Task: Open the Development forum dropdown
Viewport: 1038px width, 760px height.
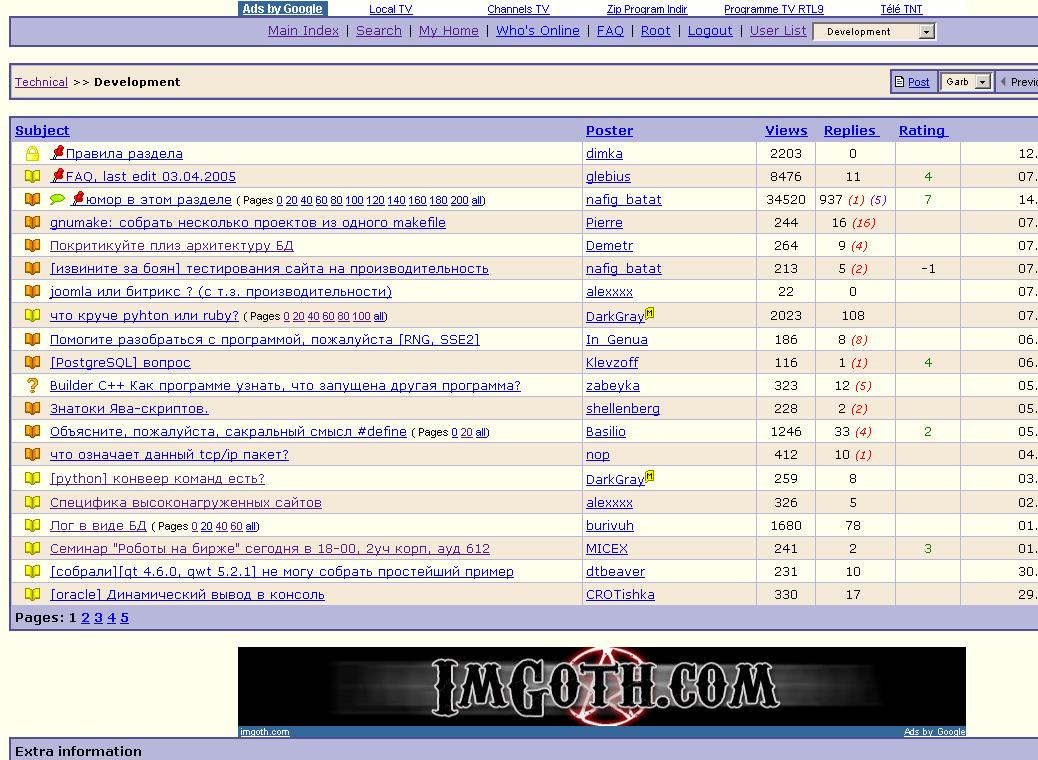Action: coord(926,32)
